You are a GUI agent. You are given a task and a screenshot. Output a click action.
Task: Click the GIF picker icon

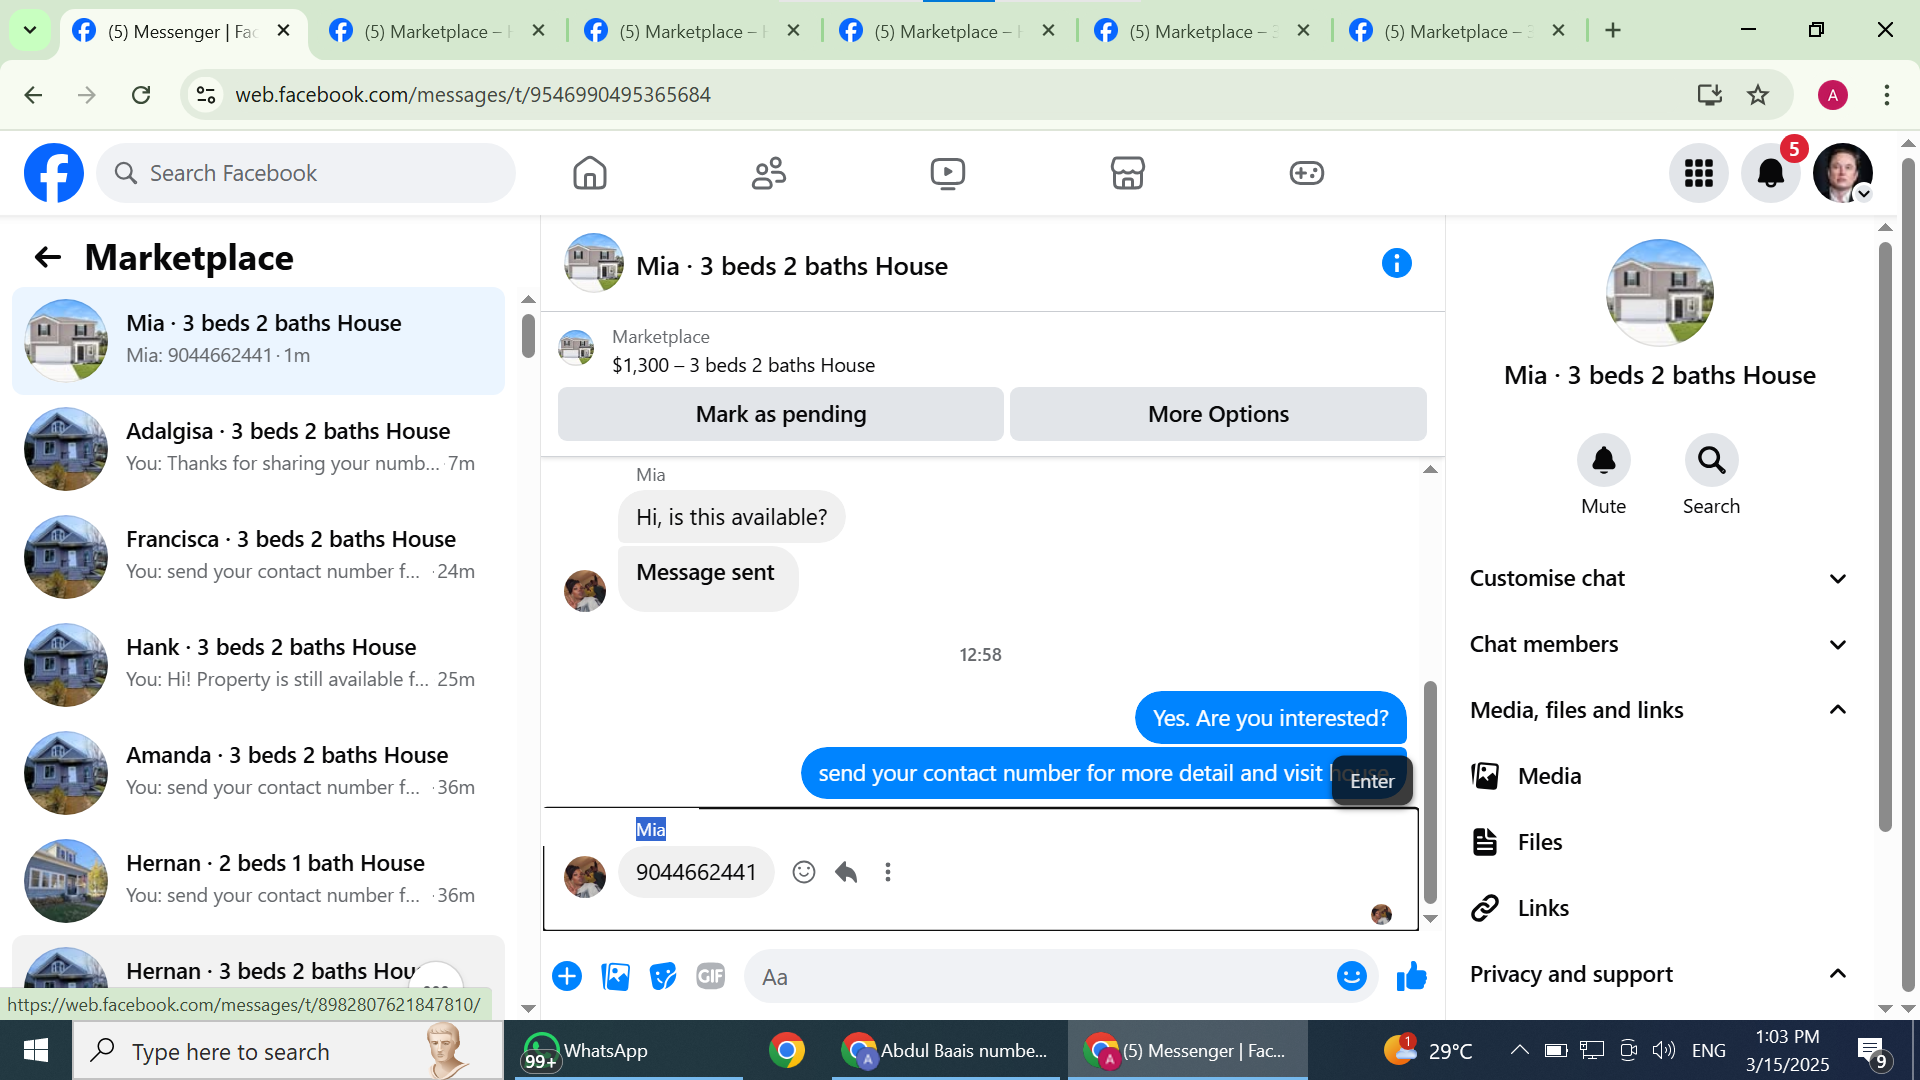pyautogui.click(x=710, y=976)
